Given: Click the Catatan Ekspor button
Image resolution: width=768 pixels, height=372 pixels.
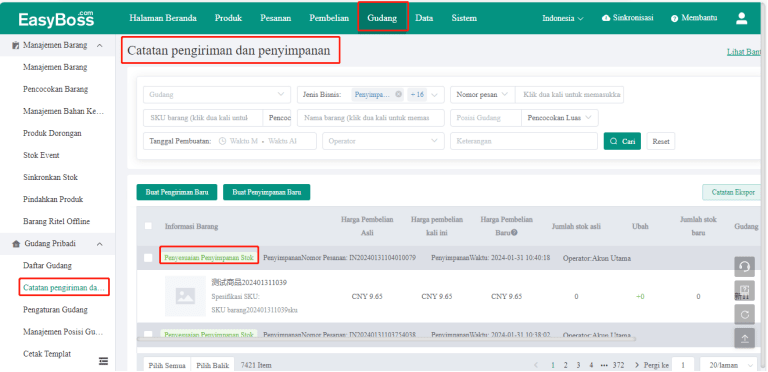Looking at the screenshot, I should pyautogui.click(x=733, y=192).
